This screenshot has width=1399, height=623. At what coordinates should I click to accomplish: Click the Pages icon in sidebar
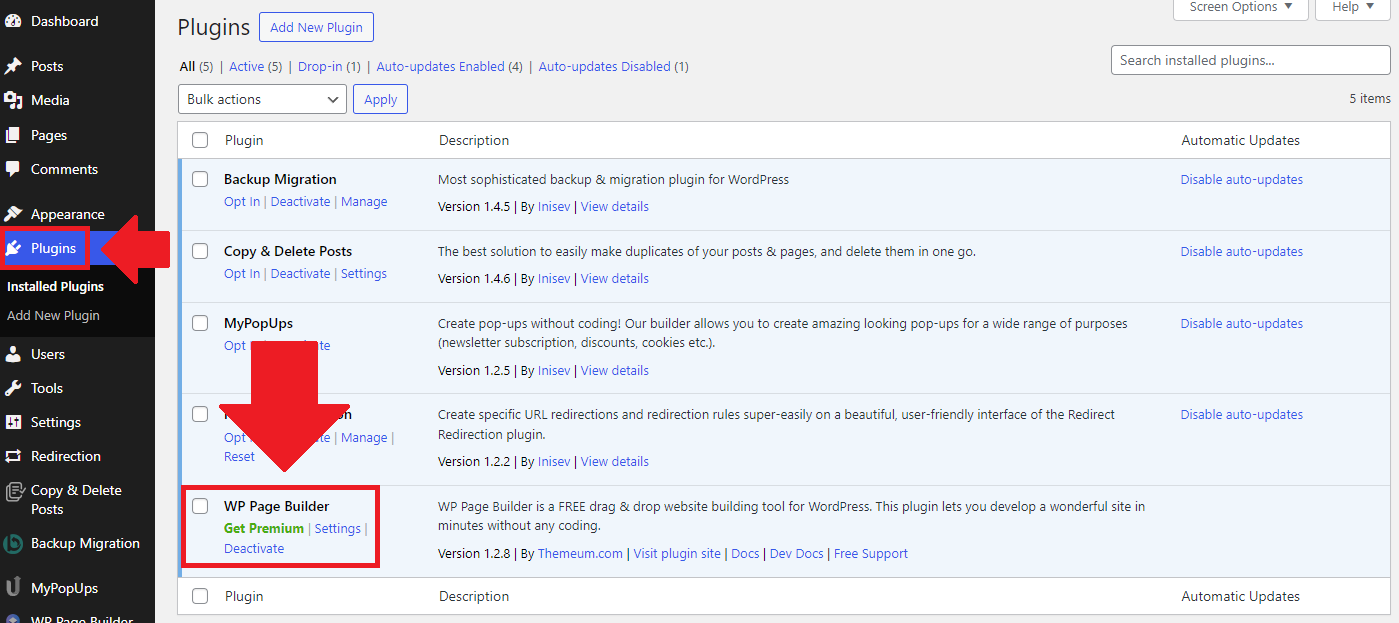click(13, 135)
